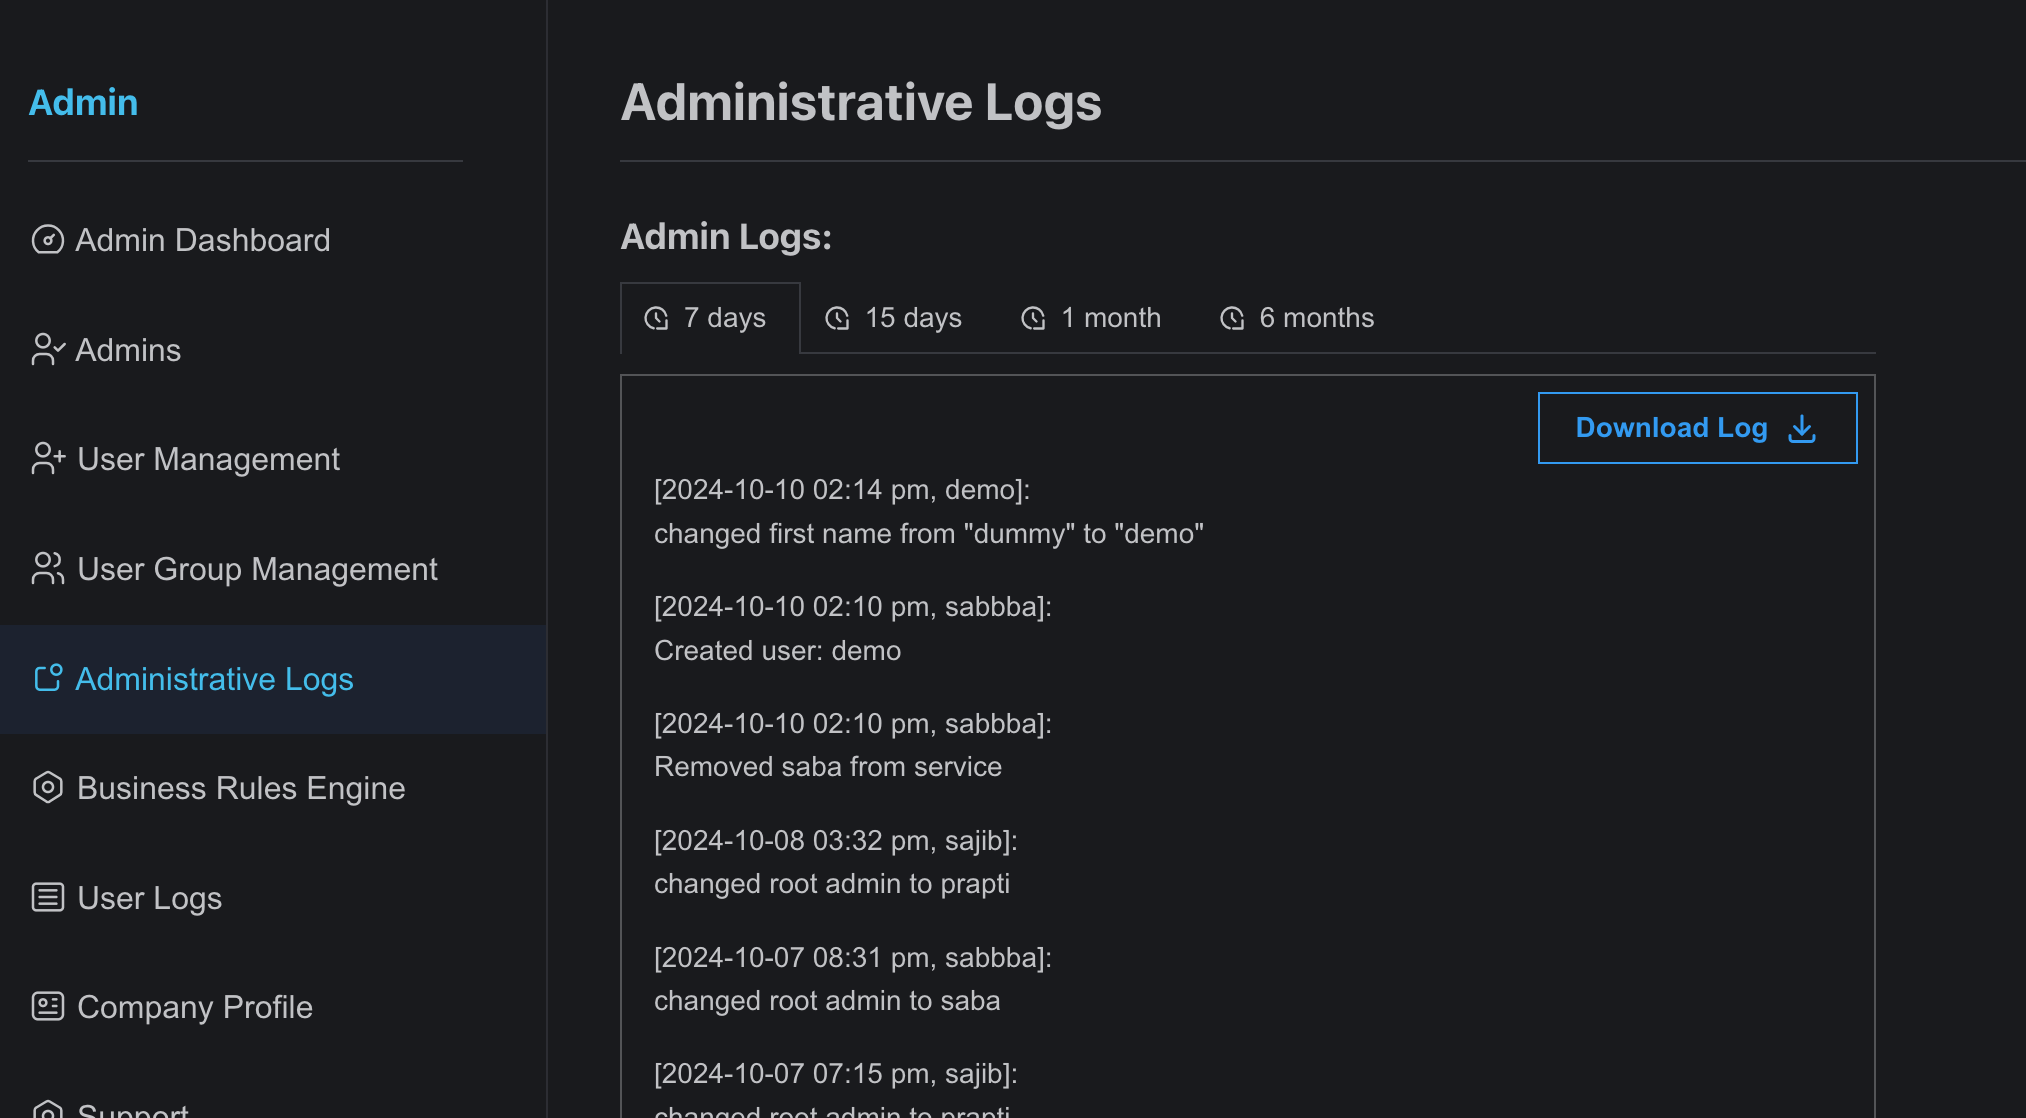The image size is (2026, 1118).
Task: Click the User Management person-plus icon
Action: [x=48, y=459]
